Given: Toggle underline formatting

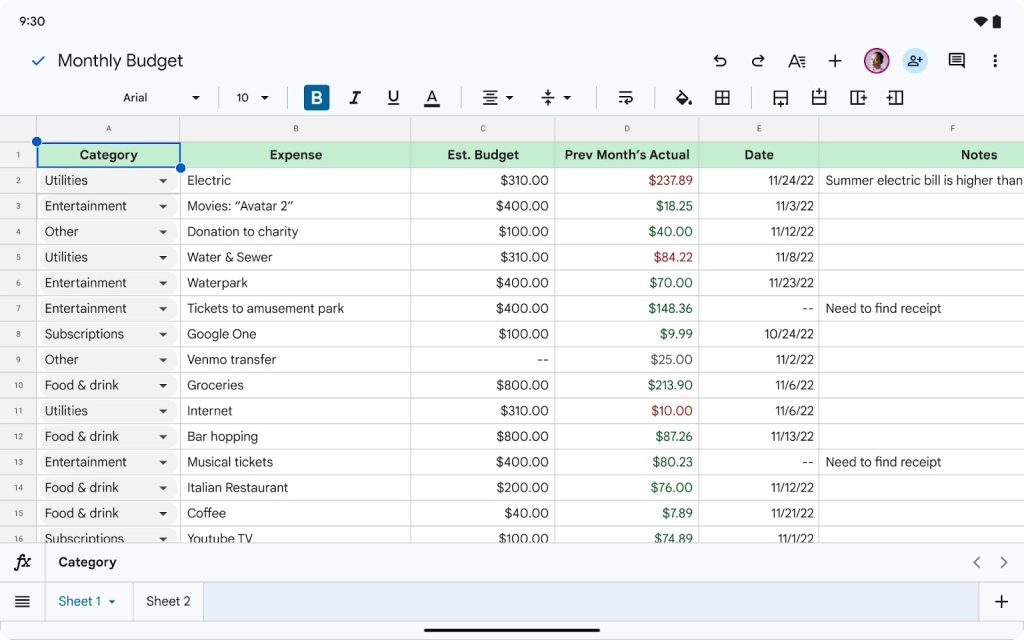Looking at the screenshot, I should click(393, 98).
